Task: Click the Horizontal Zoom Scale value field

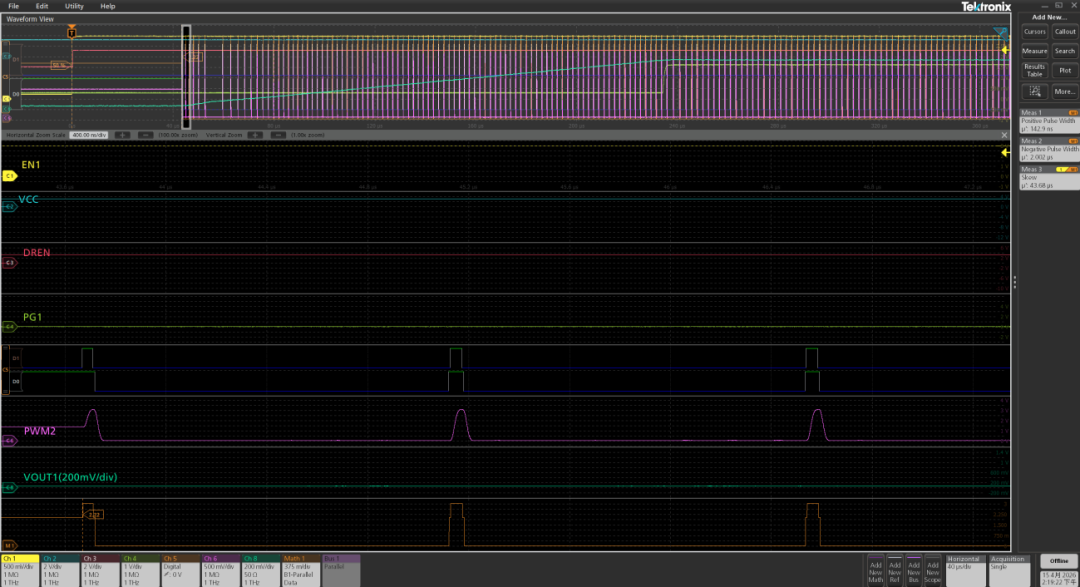Action: pyautogui.click(x=90, y=135)
